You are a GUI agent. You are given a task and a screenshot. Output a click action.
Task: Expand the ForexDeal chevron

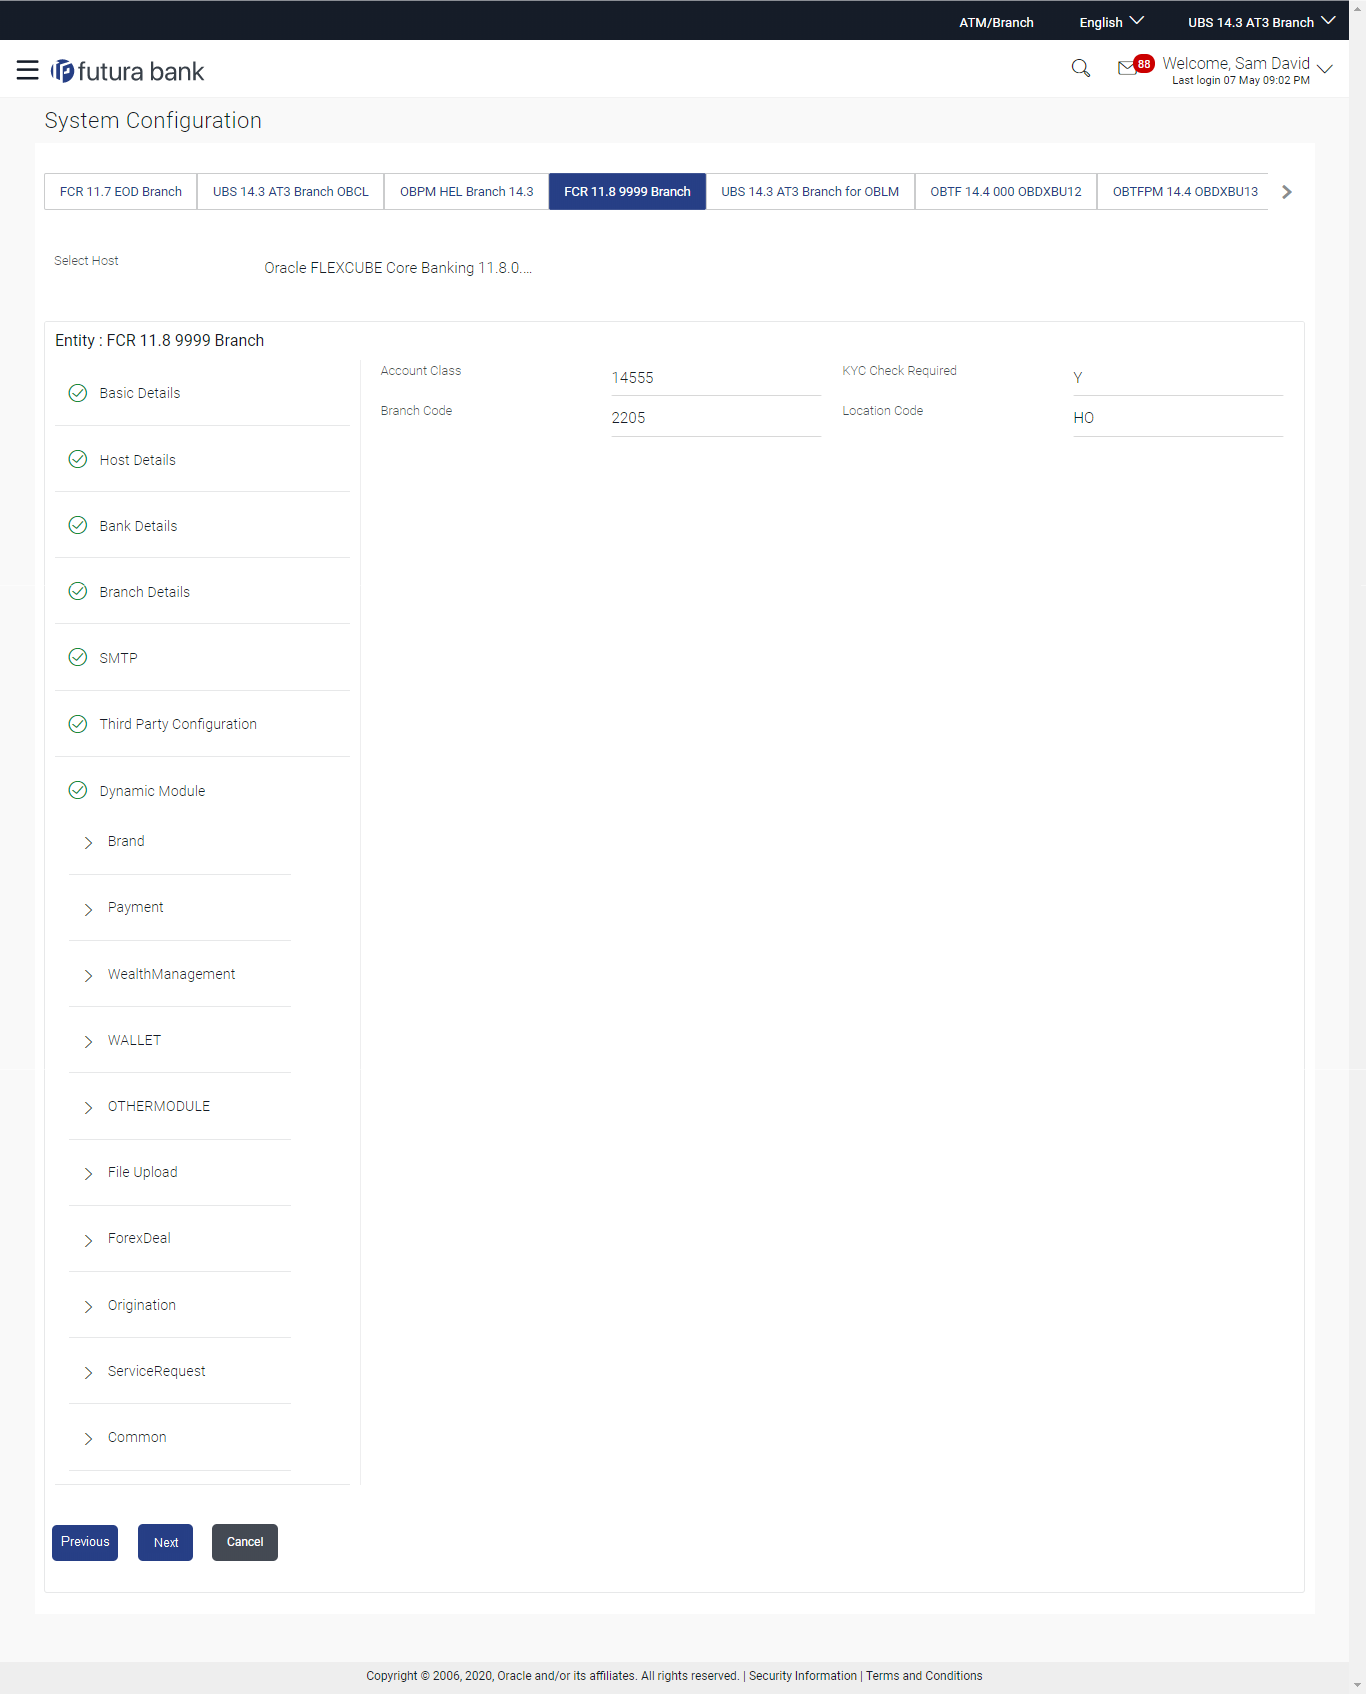(x=88, y=1240)
